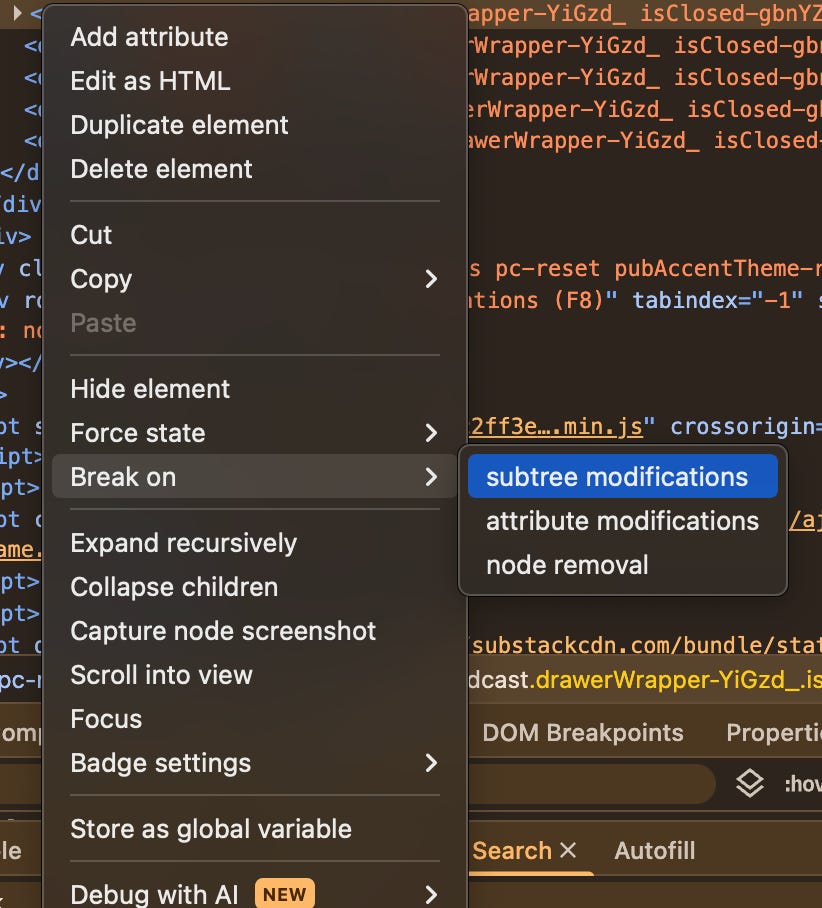Screen dimensions: 822x908
Task: Choose Edit as HTML
Action: click(254, 81)
